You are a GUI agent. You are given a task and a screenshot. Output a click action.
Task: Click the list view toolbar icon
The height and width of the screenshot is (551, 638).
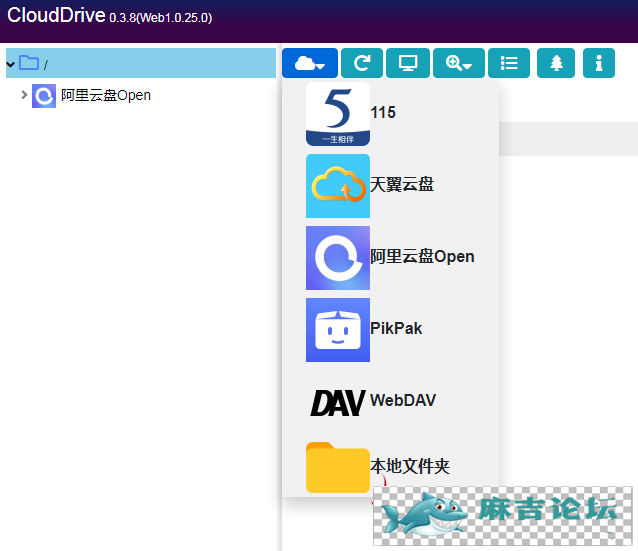509,63
